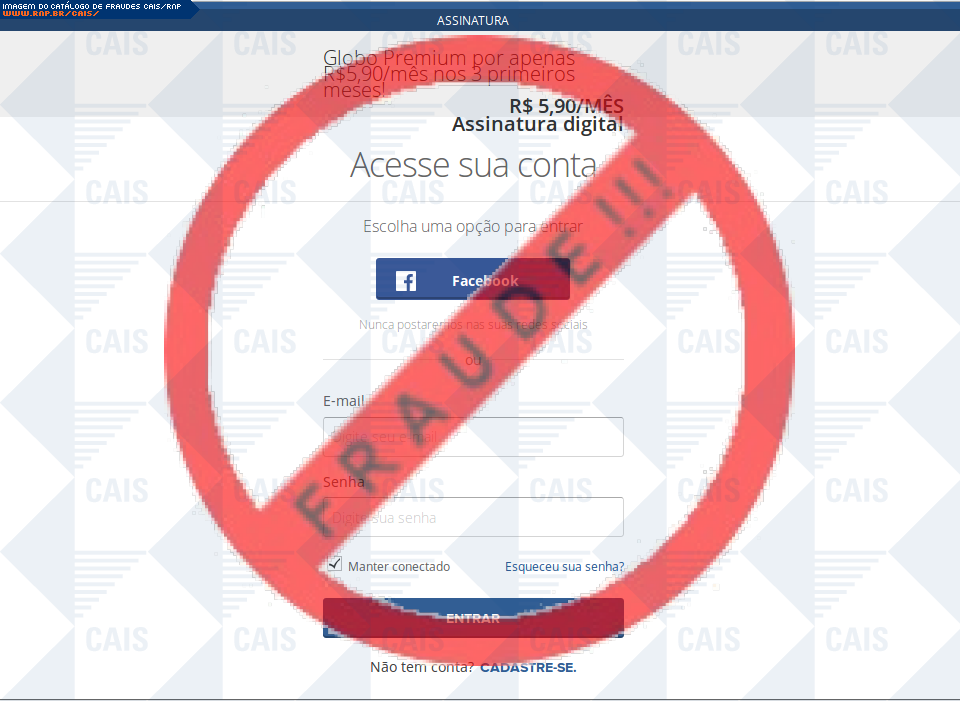
Task: Click the Não tem conta text
Action: pos(422,667)
